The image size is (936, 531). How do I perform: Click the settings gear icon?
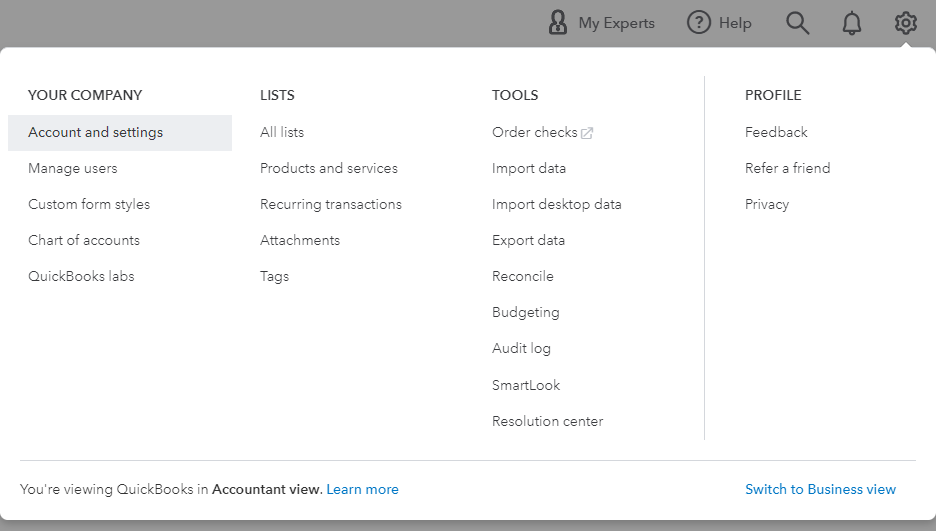pyautogui.click(x=906, y=23)
